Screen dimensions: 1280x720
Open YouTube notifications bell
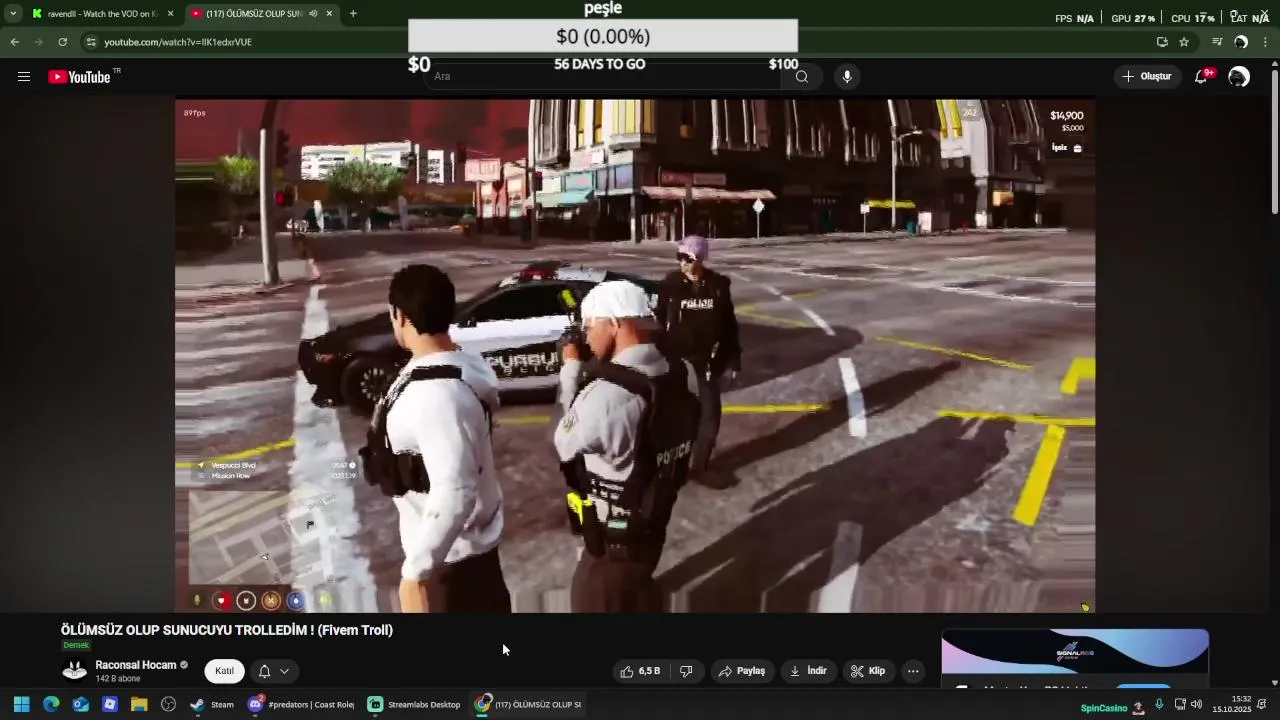pyautogui.click(x=1201, y=77)
